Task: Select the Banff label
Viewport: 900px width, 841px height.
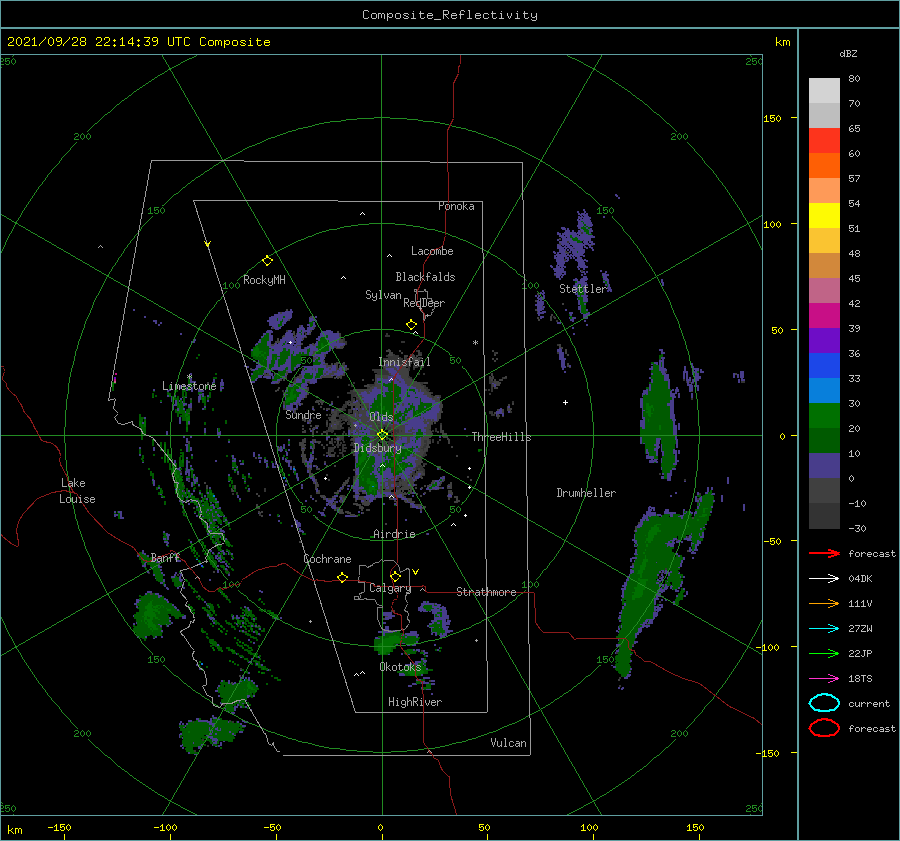Action: [165, 558]
